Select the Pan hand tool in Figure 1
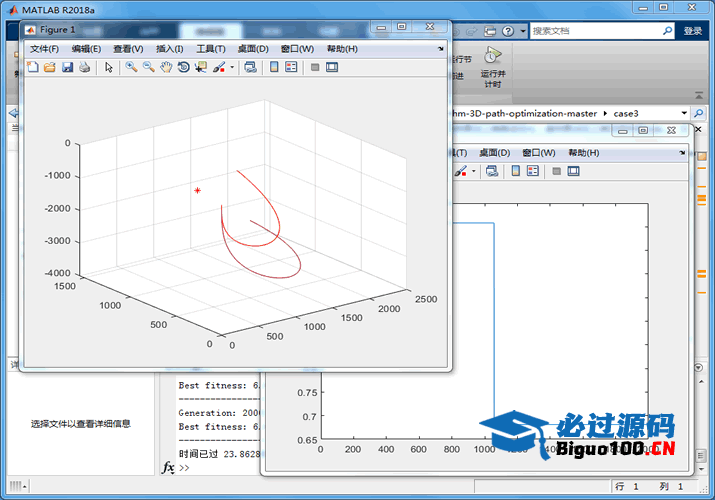This screenshot has width=715, height=500. (x=166, y=67)
